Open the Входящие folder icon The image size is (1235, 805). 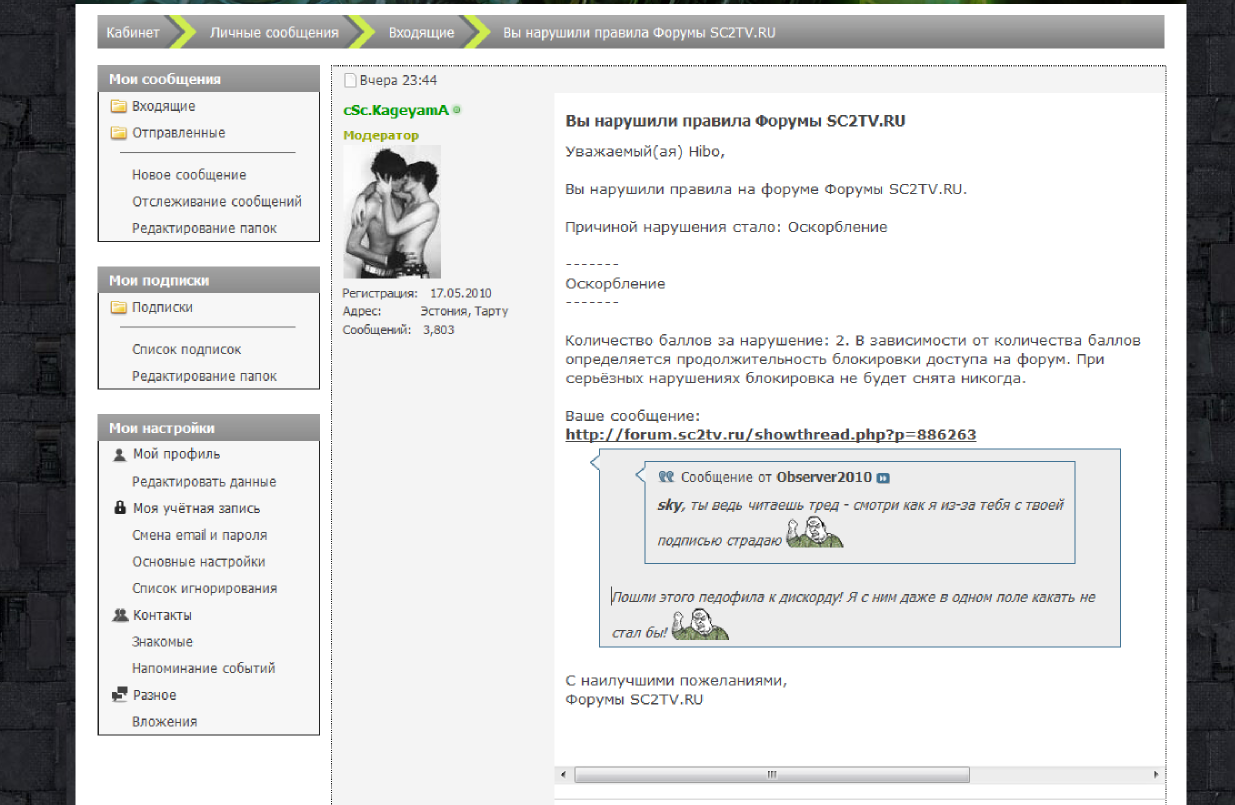point(118,106)
